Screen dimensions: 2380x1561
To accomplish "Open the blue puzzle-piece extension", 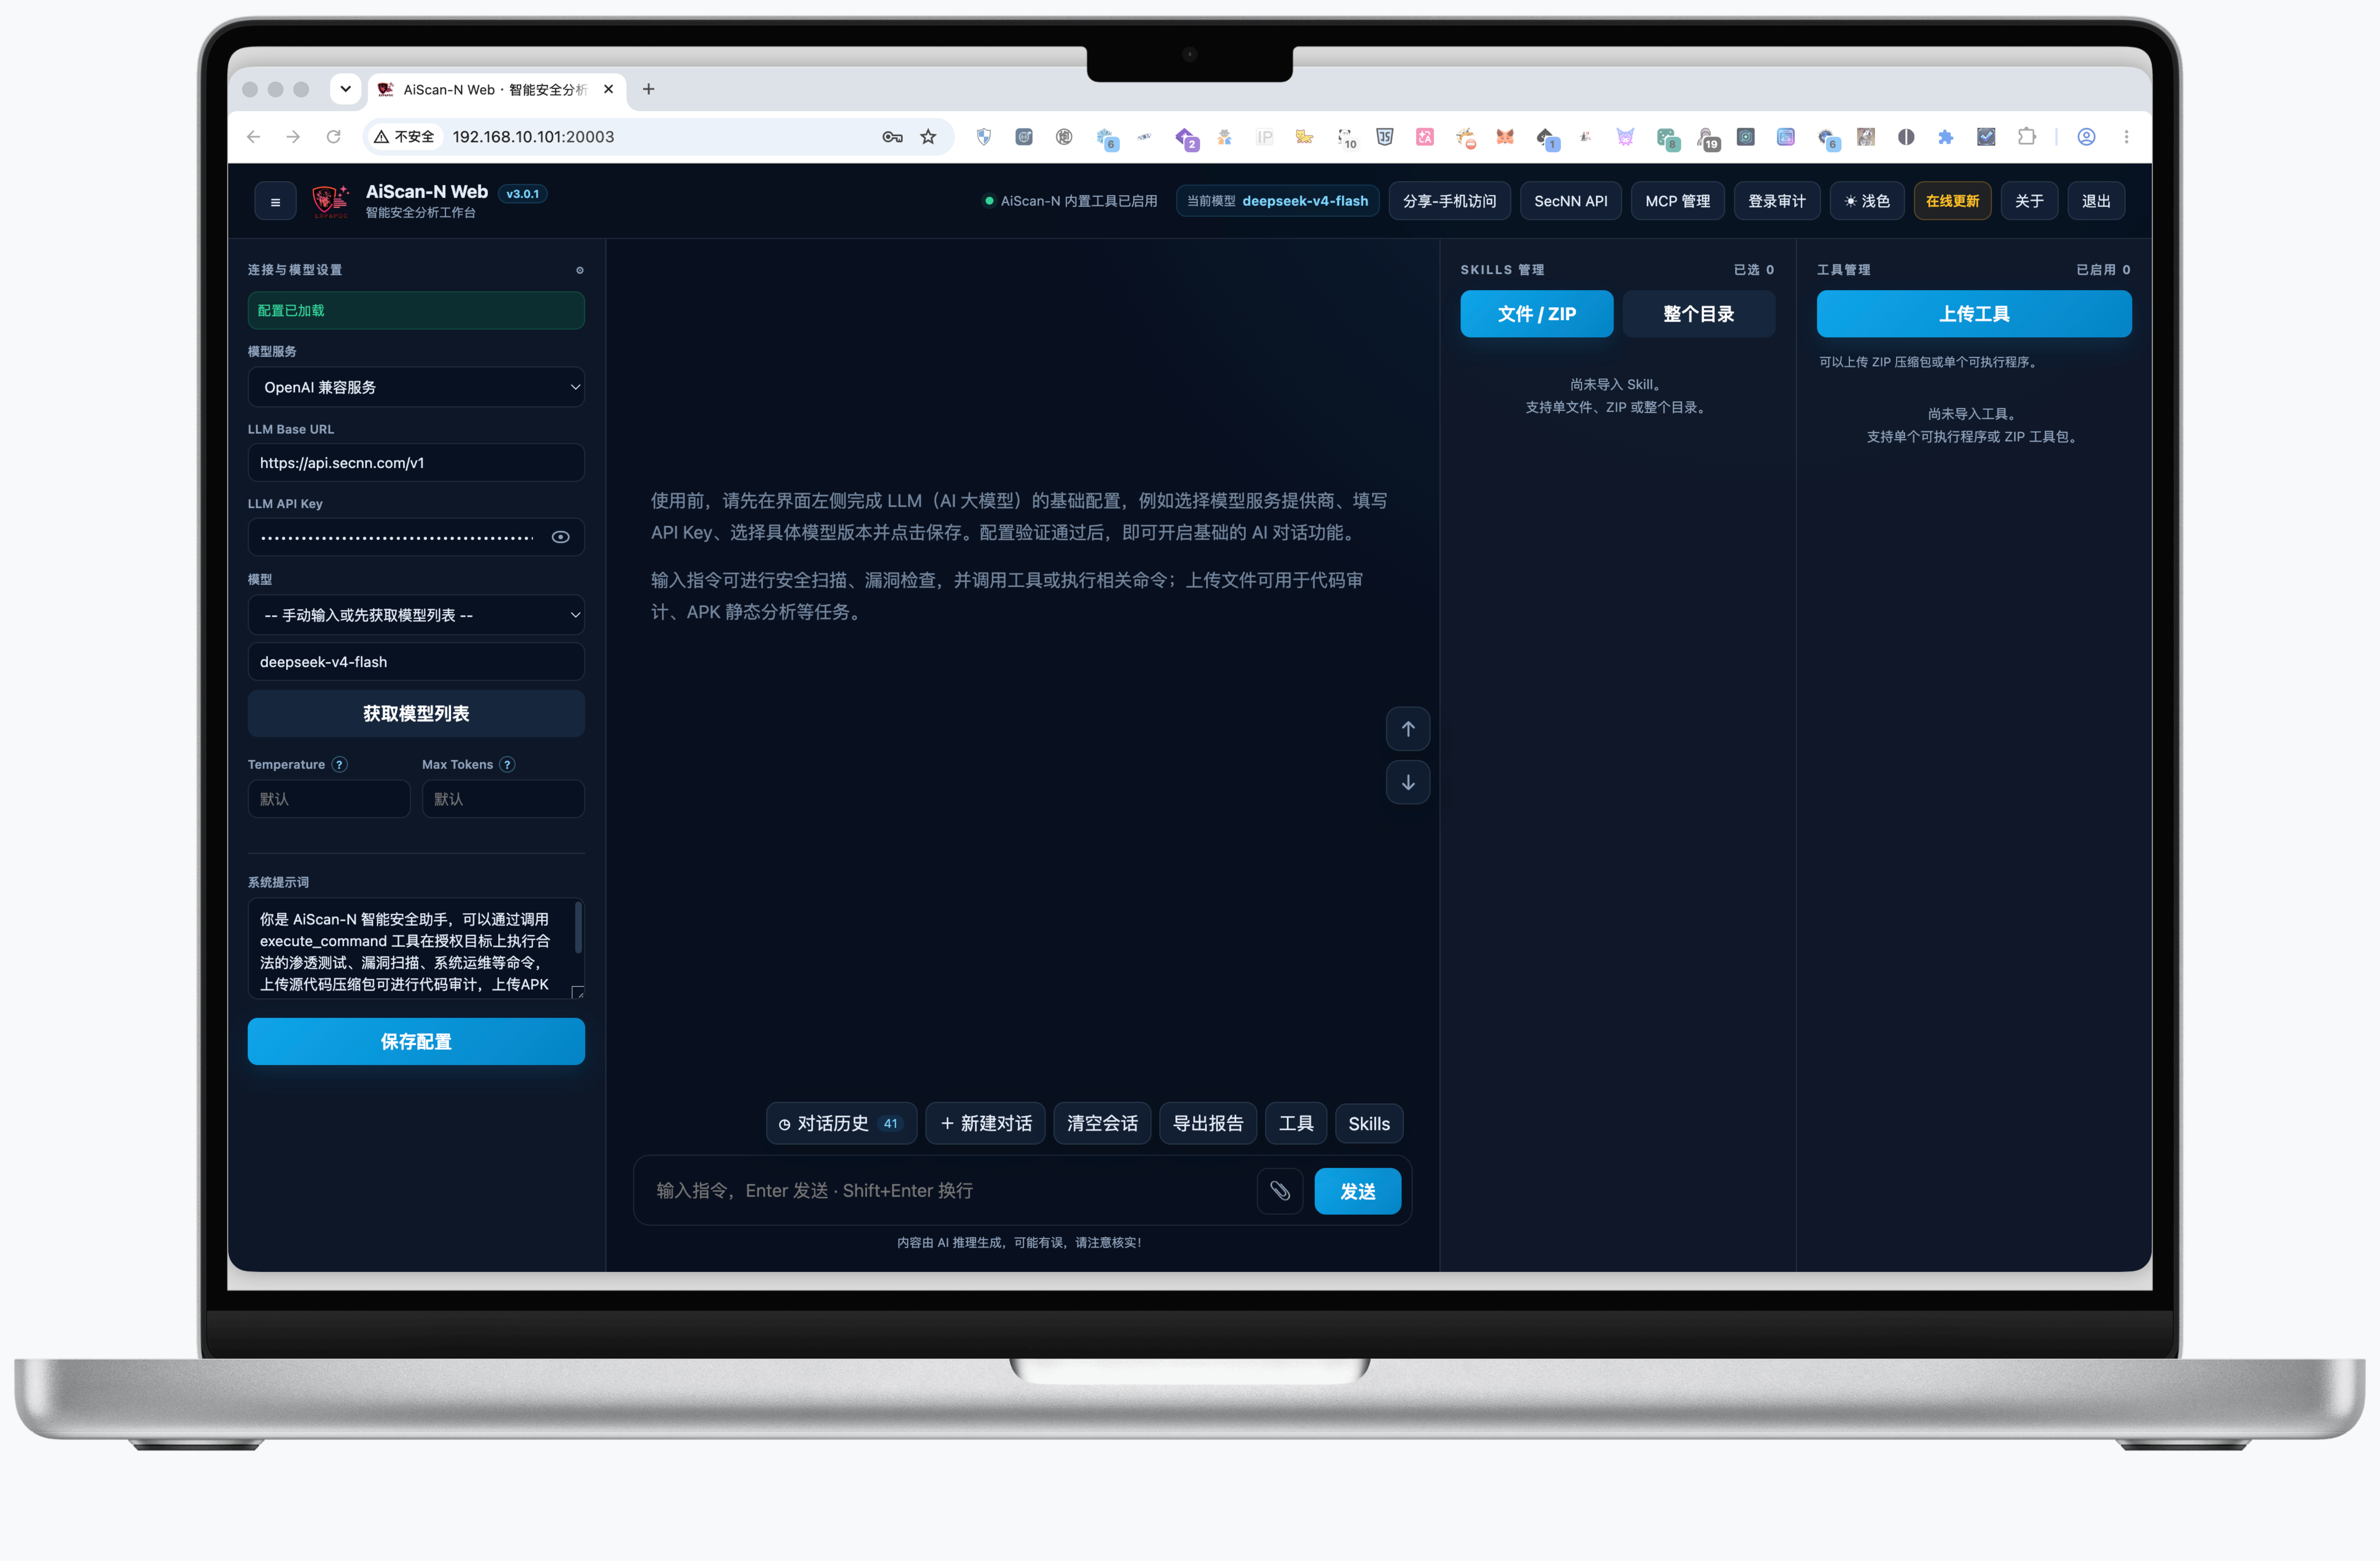I will coord(1946,137).
